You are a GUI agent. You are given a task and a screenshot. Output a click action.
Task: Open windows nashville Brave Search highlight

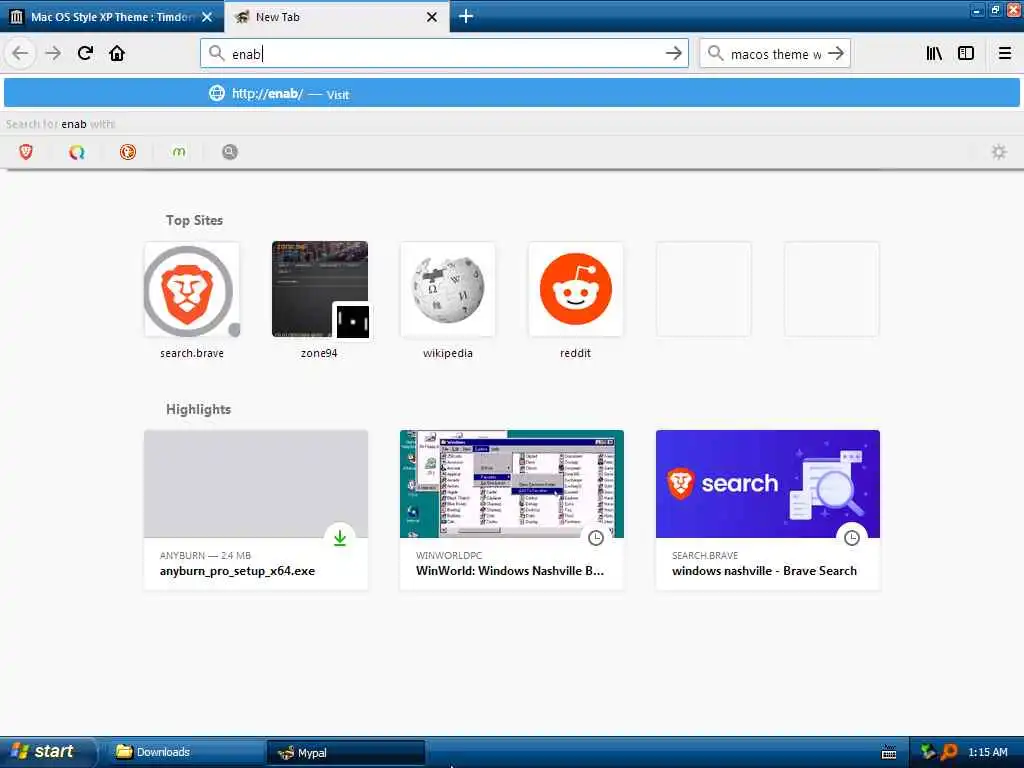point(768,510)
